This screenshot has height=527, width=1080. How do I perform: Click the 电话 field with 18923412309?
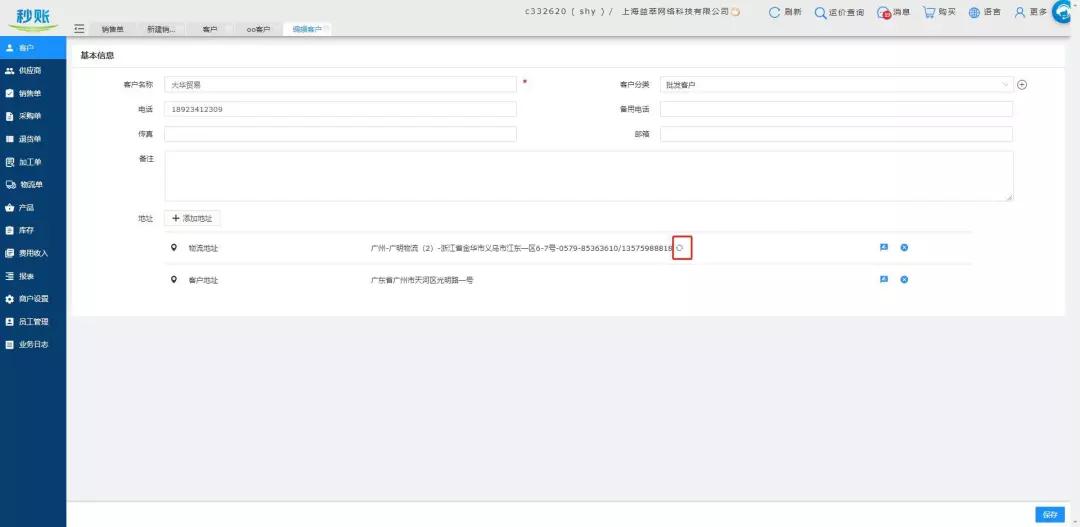pos(340,109)
